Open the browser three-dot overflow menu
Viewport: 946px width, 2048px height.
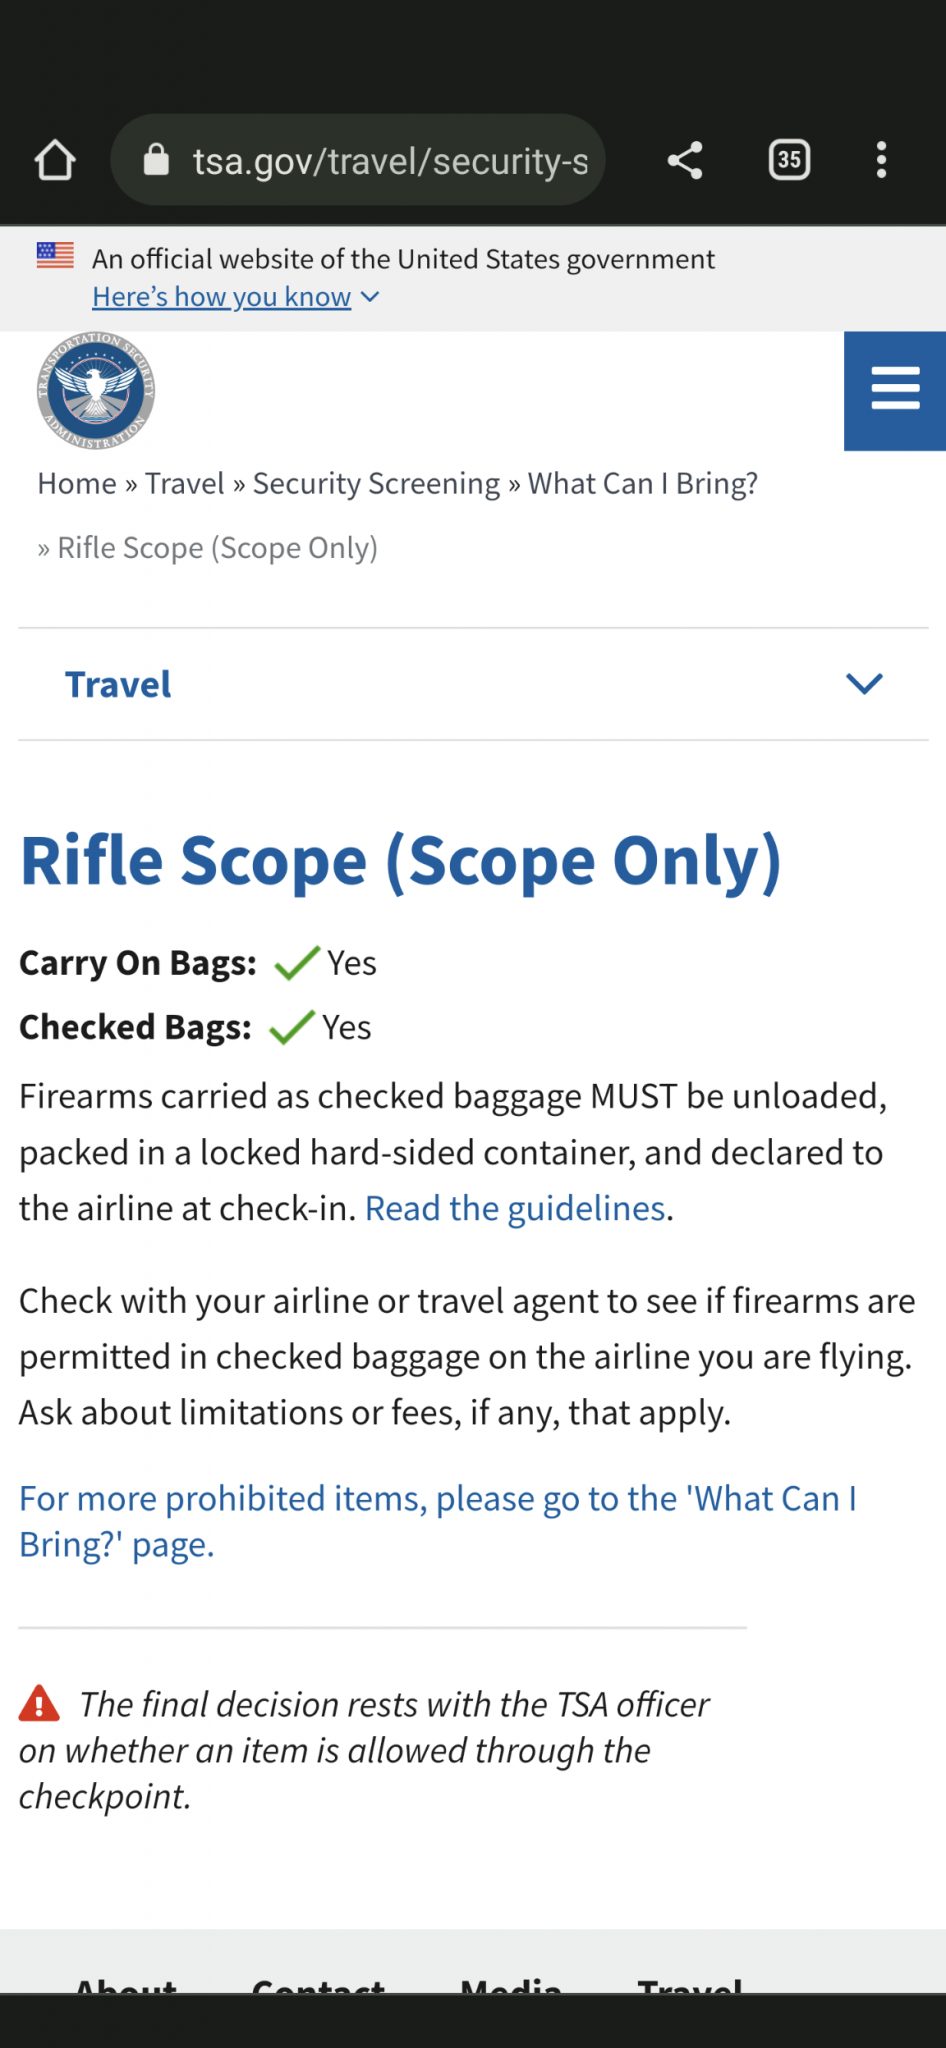click(x=881, y=160)
